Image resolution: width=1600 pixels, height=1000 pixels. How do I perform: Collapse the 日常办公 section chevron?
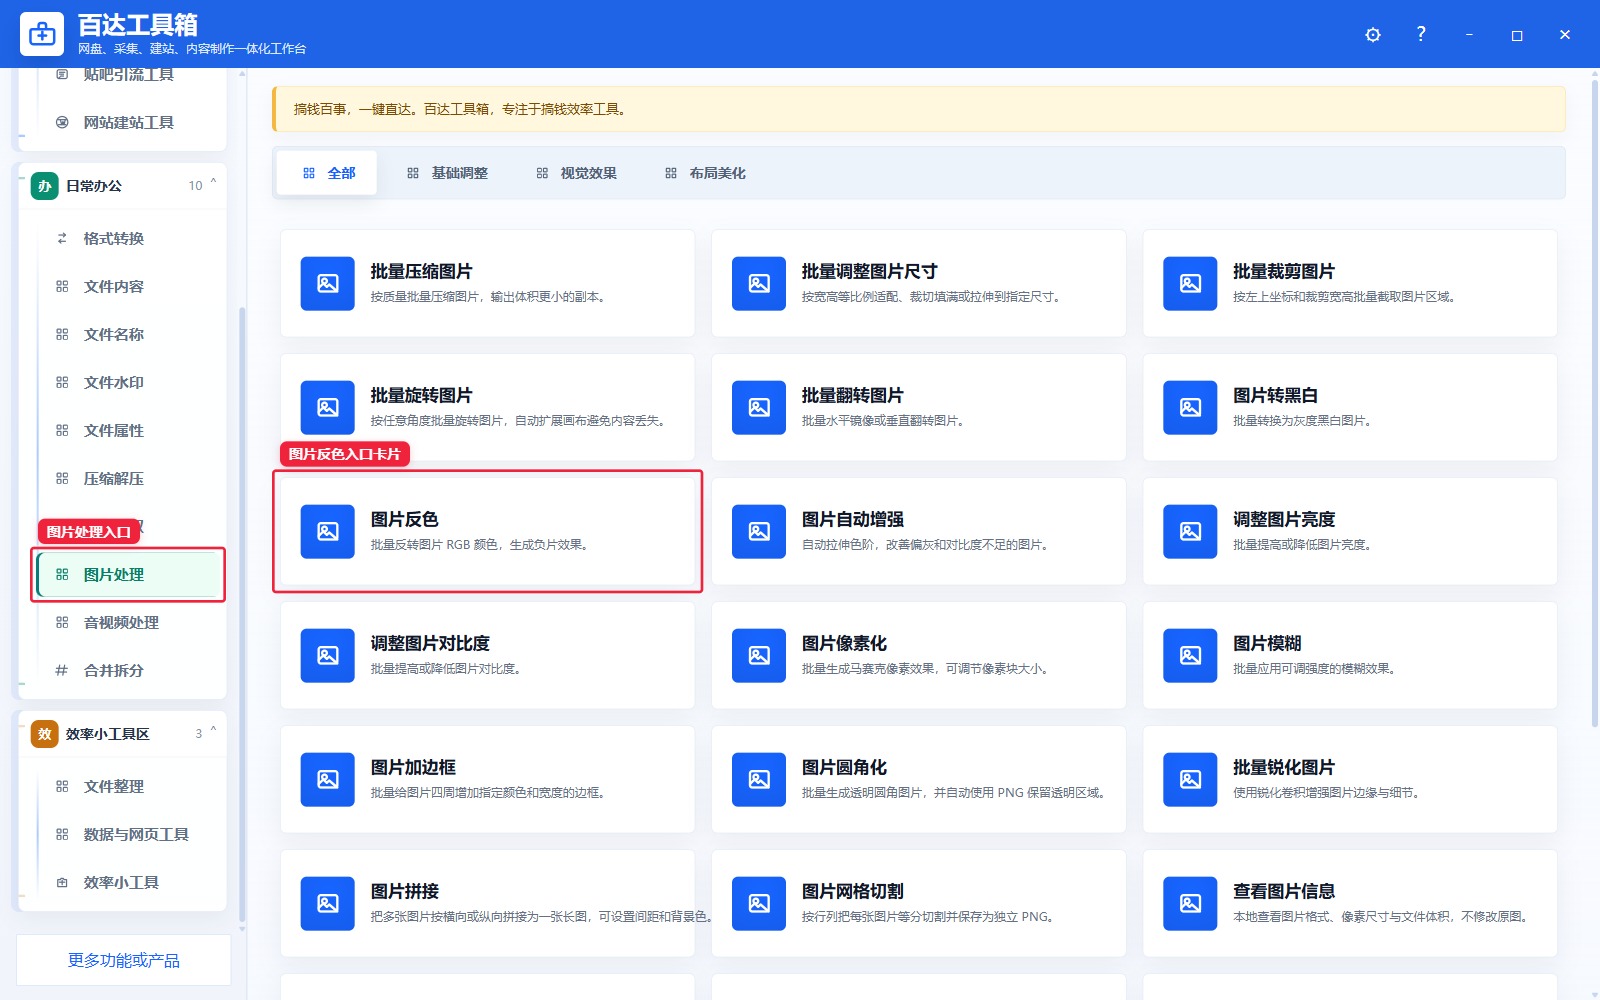click(213, 183)
